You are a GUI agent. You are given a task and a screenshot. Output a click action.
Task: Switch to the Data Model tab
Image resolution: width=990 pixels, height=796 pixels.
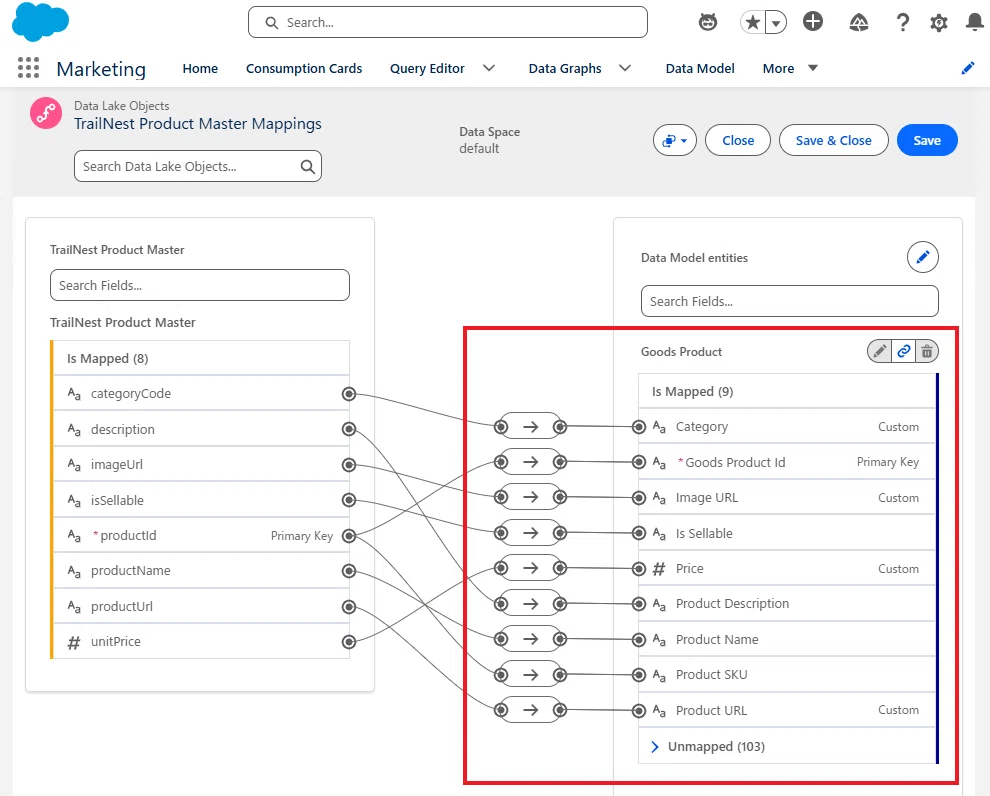pyautogui.click(x=700, y=68)
